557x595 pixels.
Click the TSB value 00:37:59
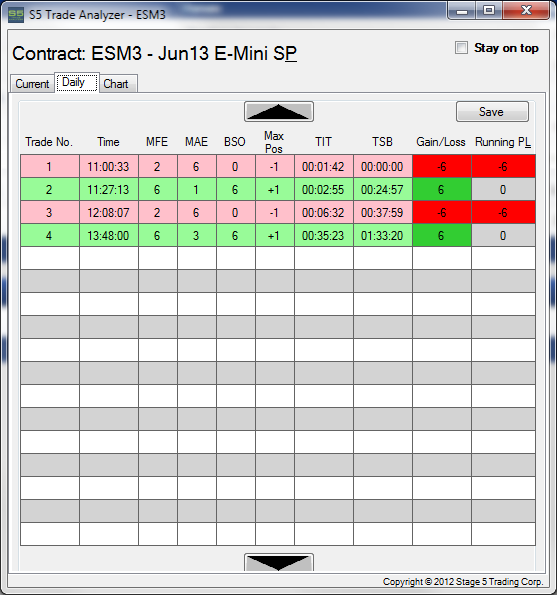(x=382, y=212)
